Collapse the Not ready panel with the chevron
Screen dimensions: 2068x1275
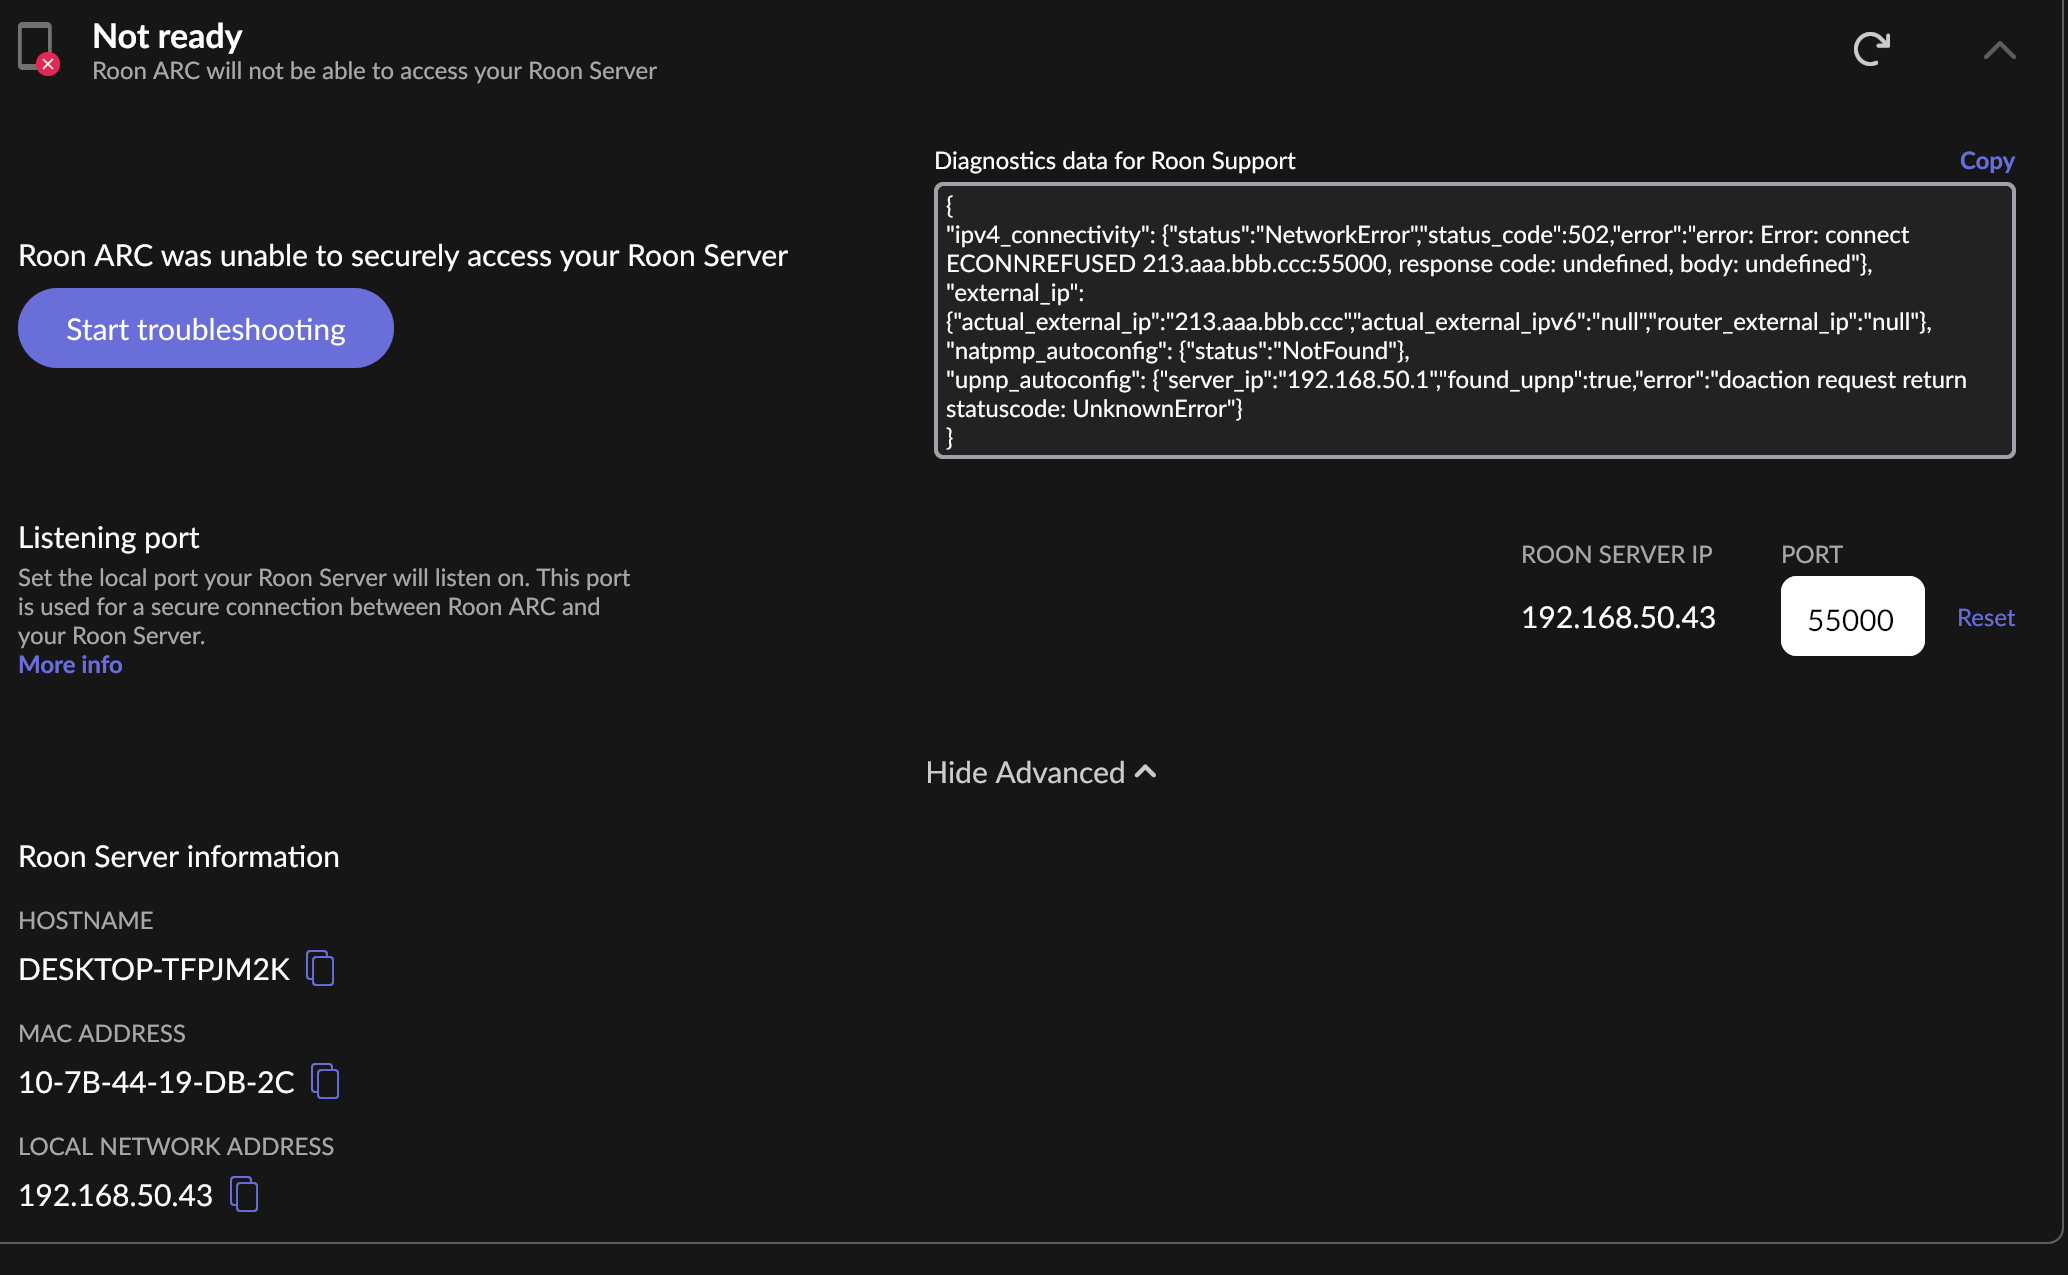click(x=1999, y=50)
